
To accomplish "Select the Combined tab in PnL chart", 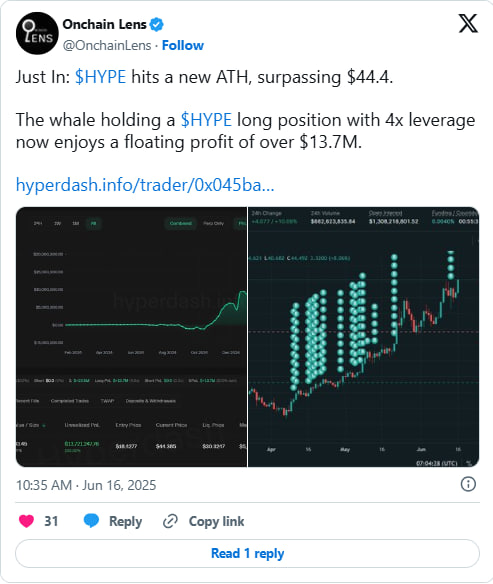I will [181, 223].
